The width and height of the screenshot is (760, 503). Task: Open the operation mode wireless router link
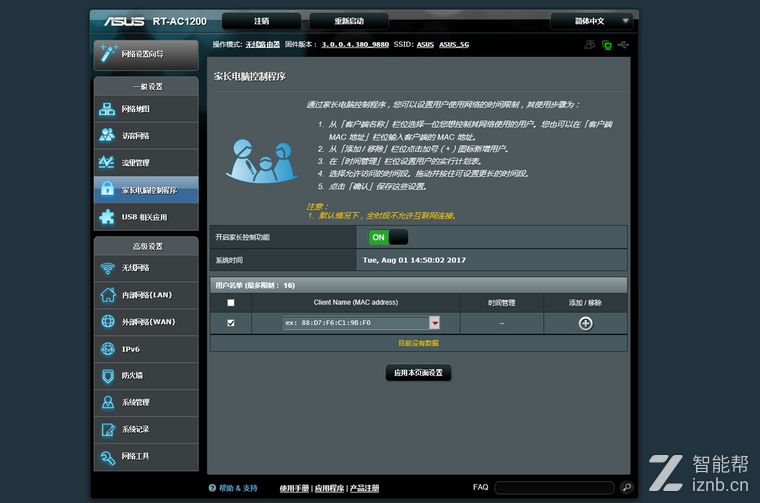coord(262,45)
